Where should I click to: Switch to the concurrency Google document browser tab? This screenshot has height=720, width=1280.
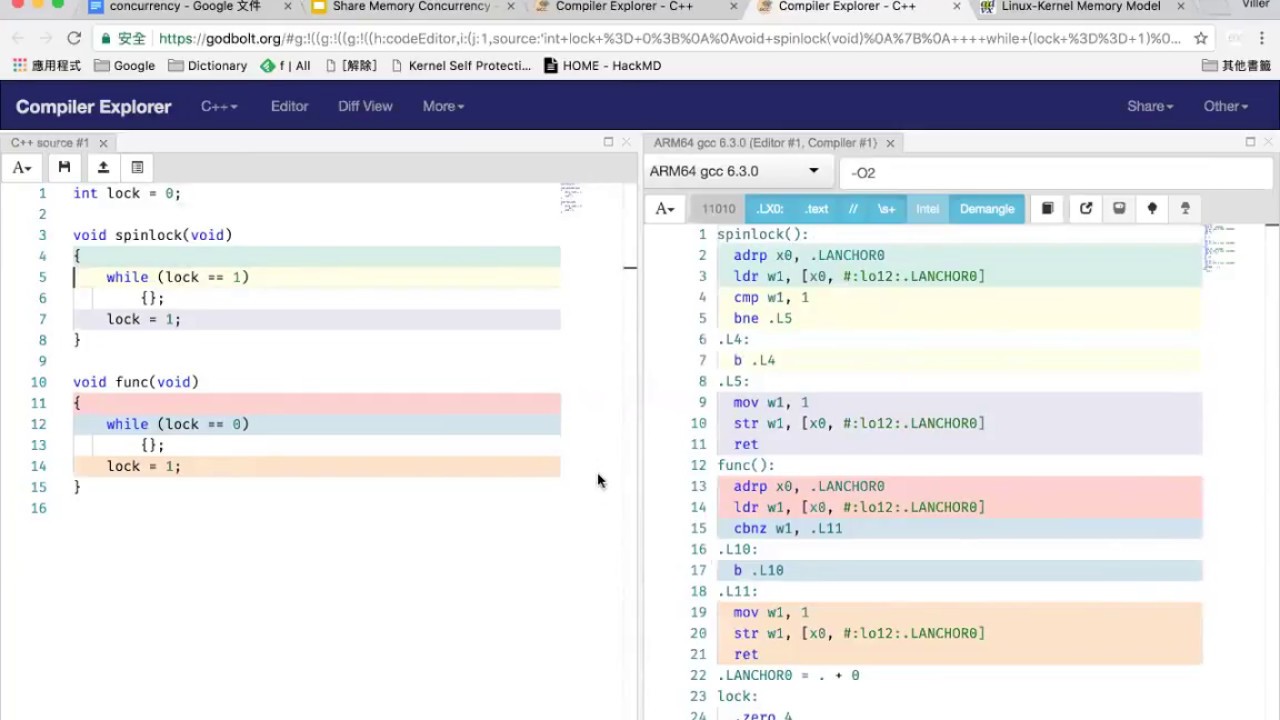pyautogui.click(x=185, y=7)
